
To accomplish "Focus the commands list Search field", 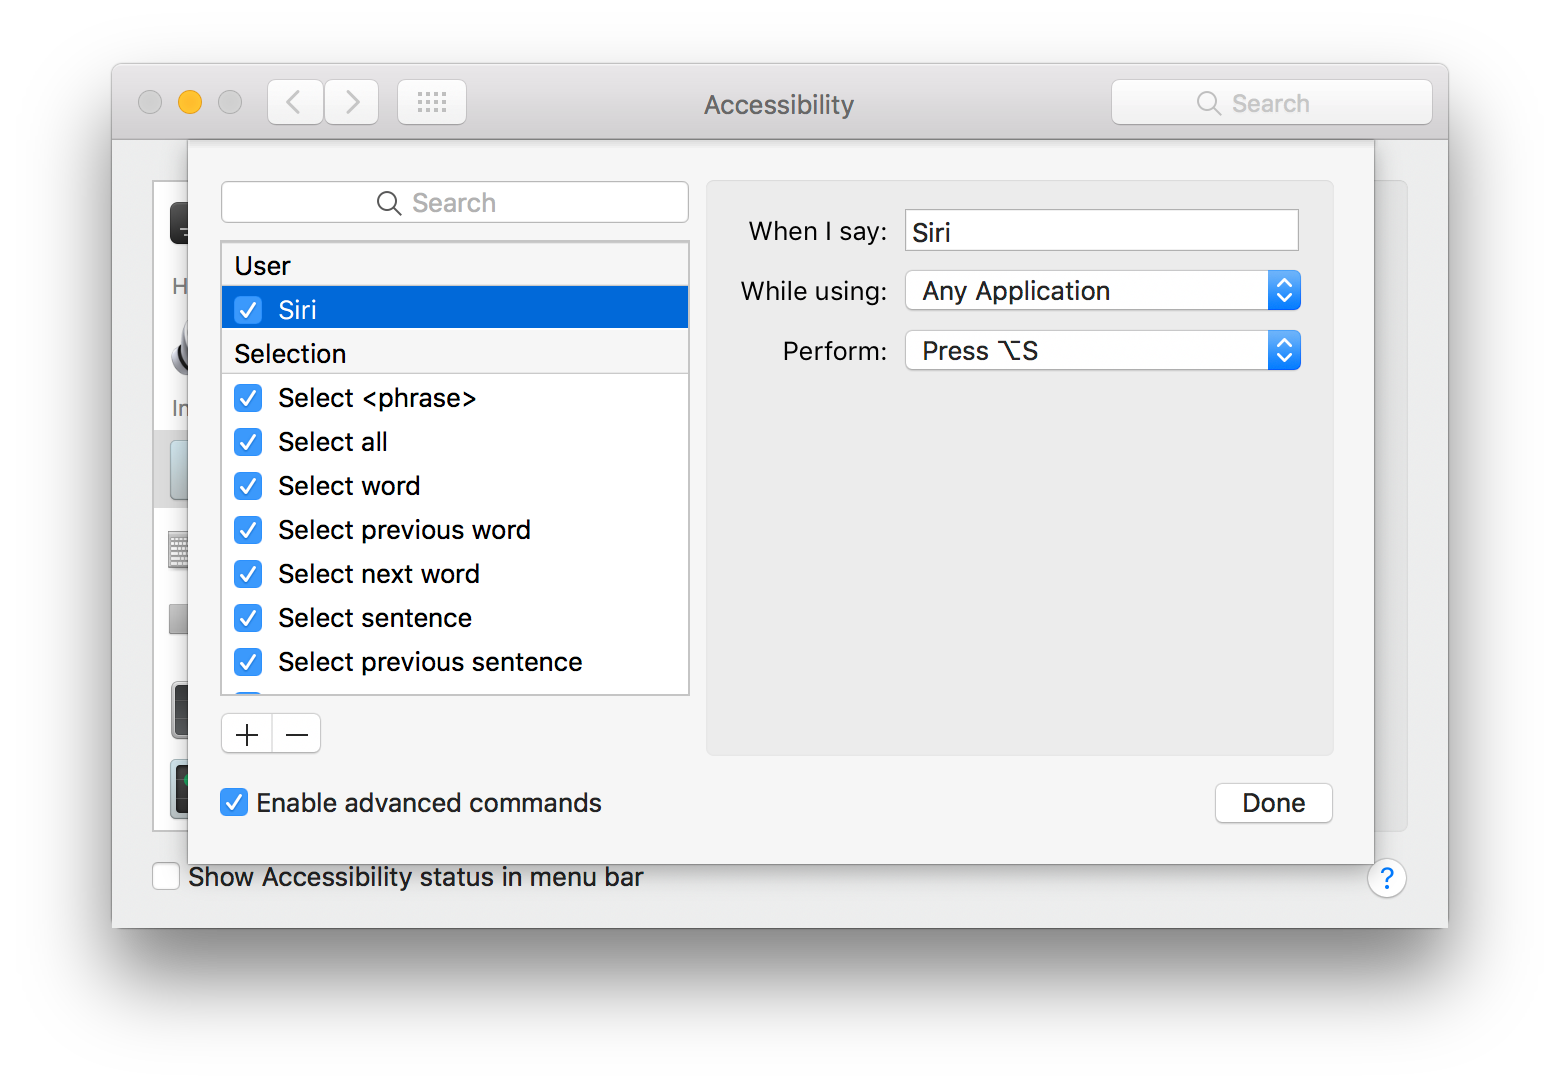I will point(455,203).
